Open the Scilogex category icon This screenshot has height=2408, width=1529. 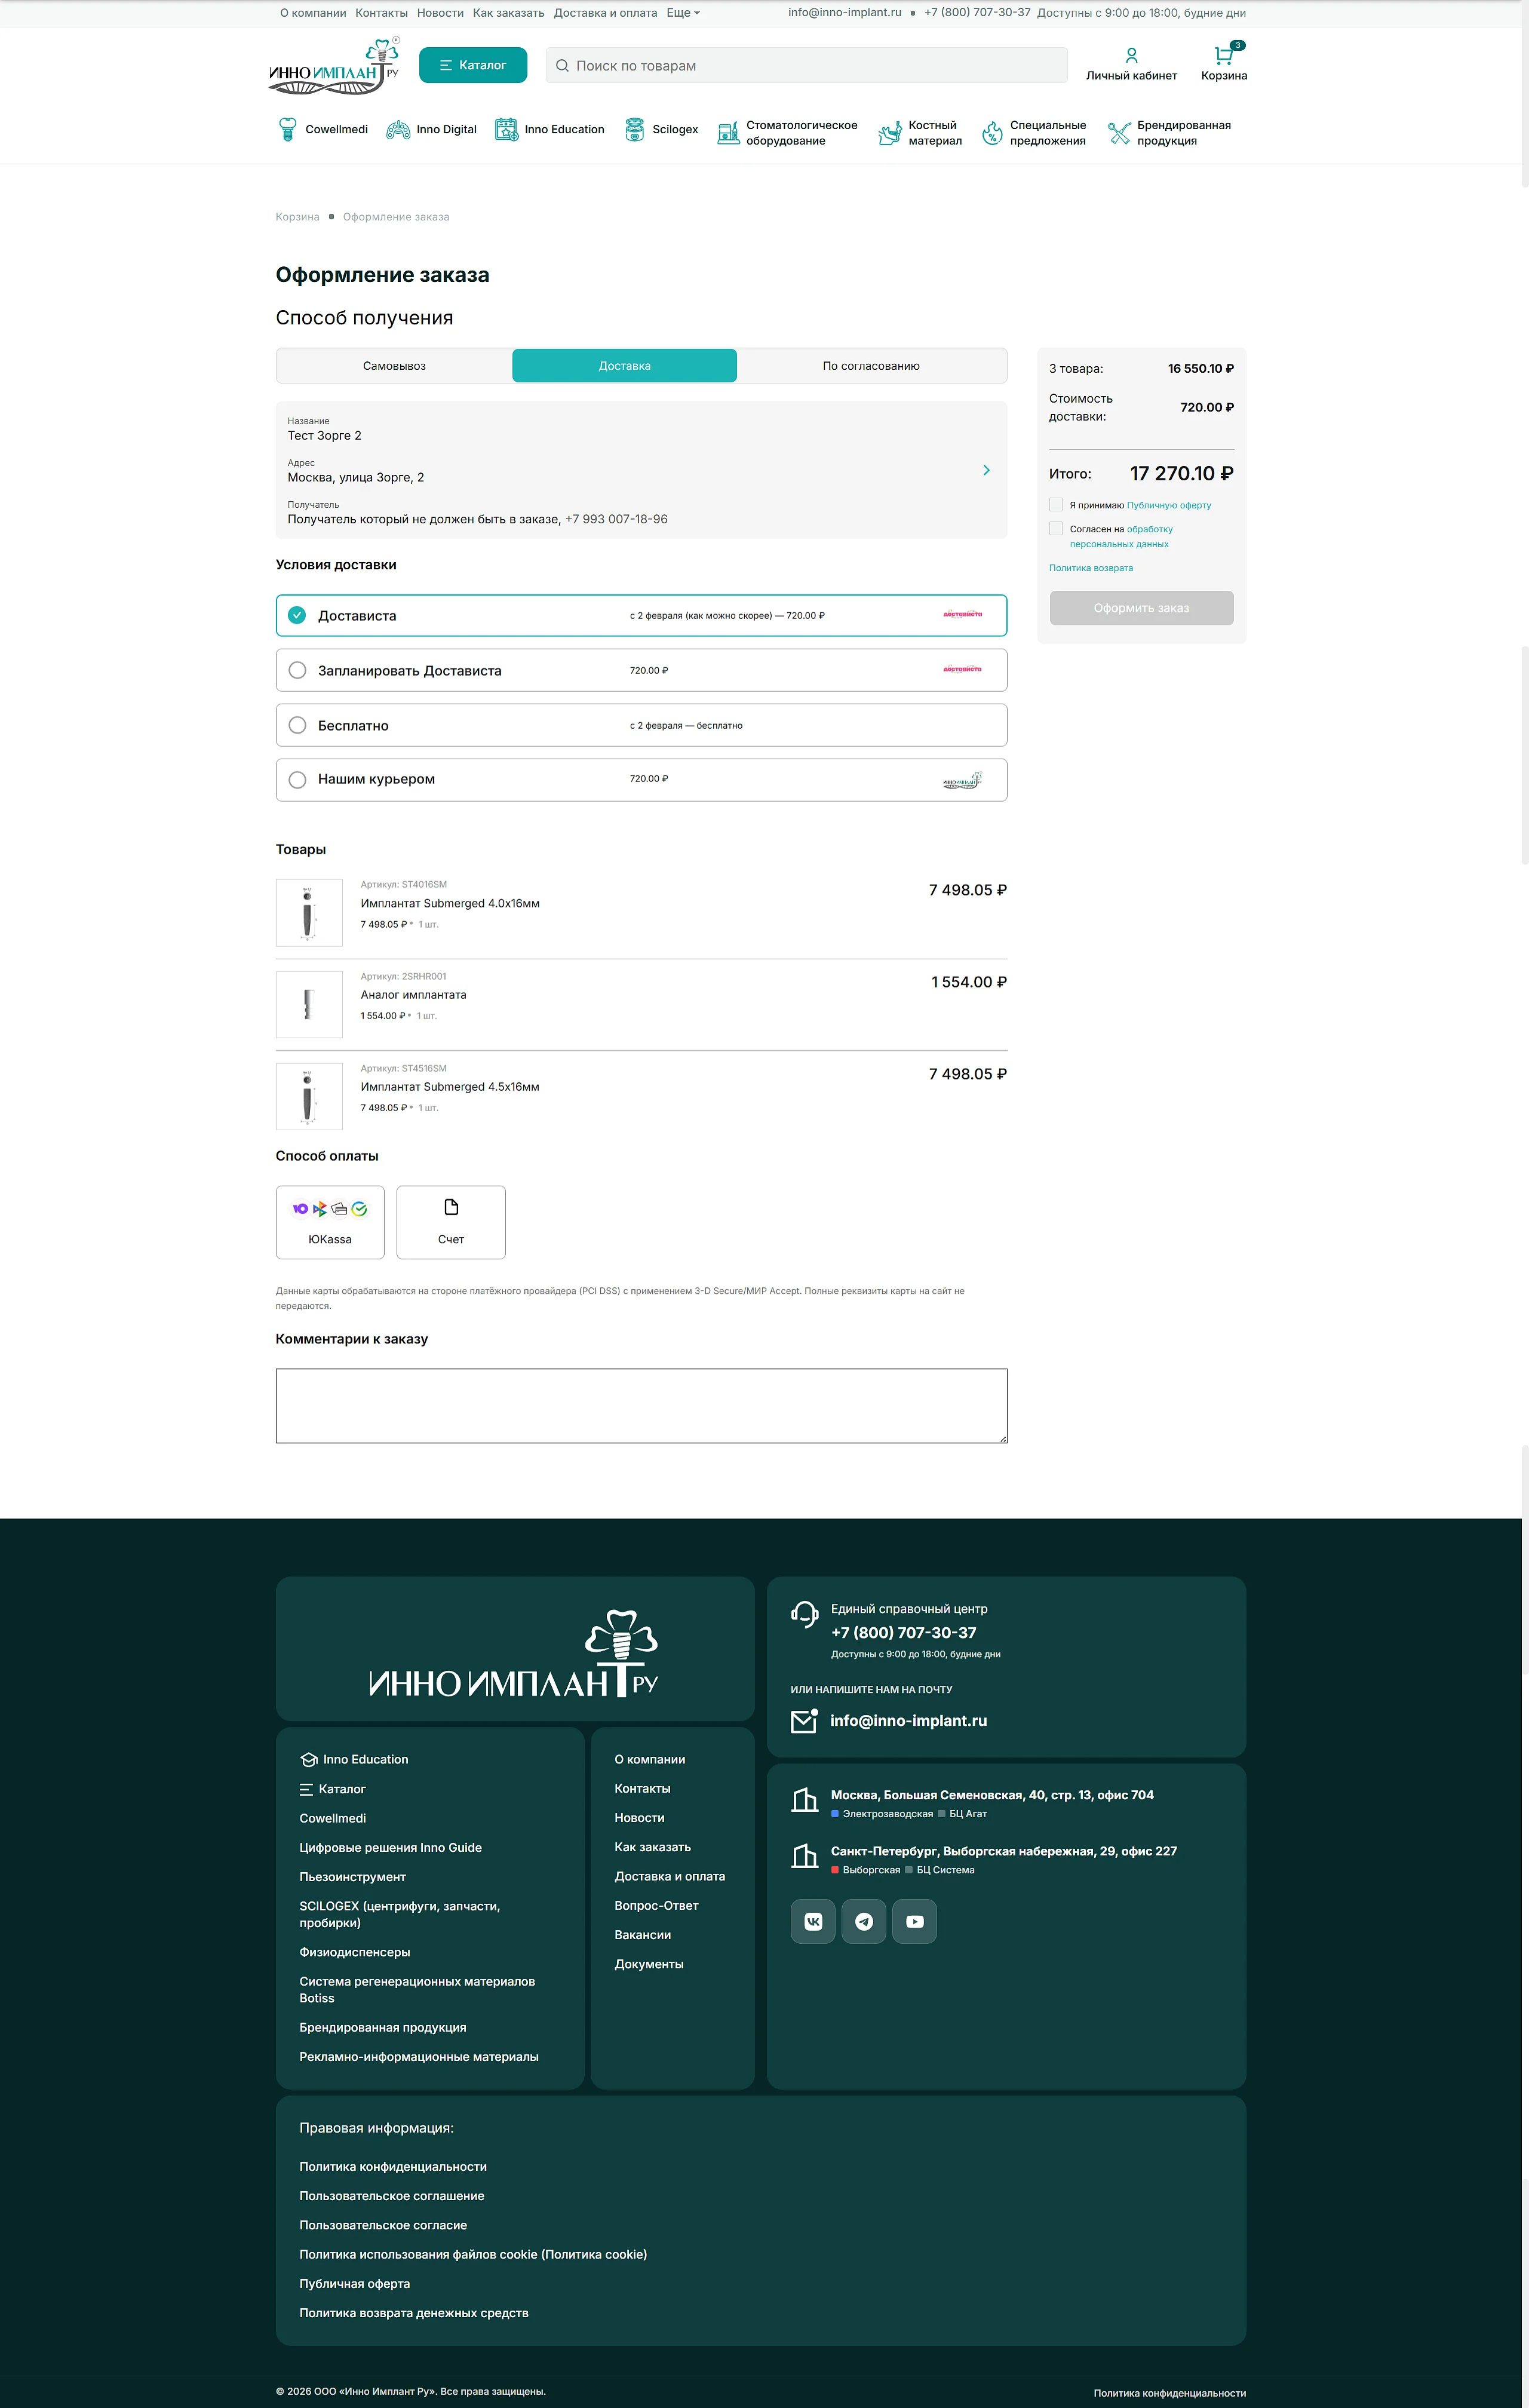point(634,130)
